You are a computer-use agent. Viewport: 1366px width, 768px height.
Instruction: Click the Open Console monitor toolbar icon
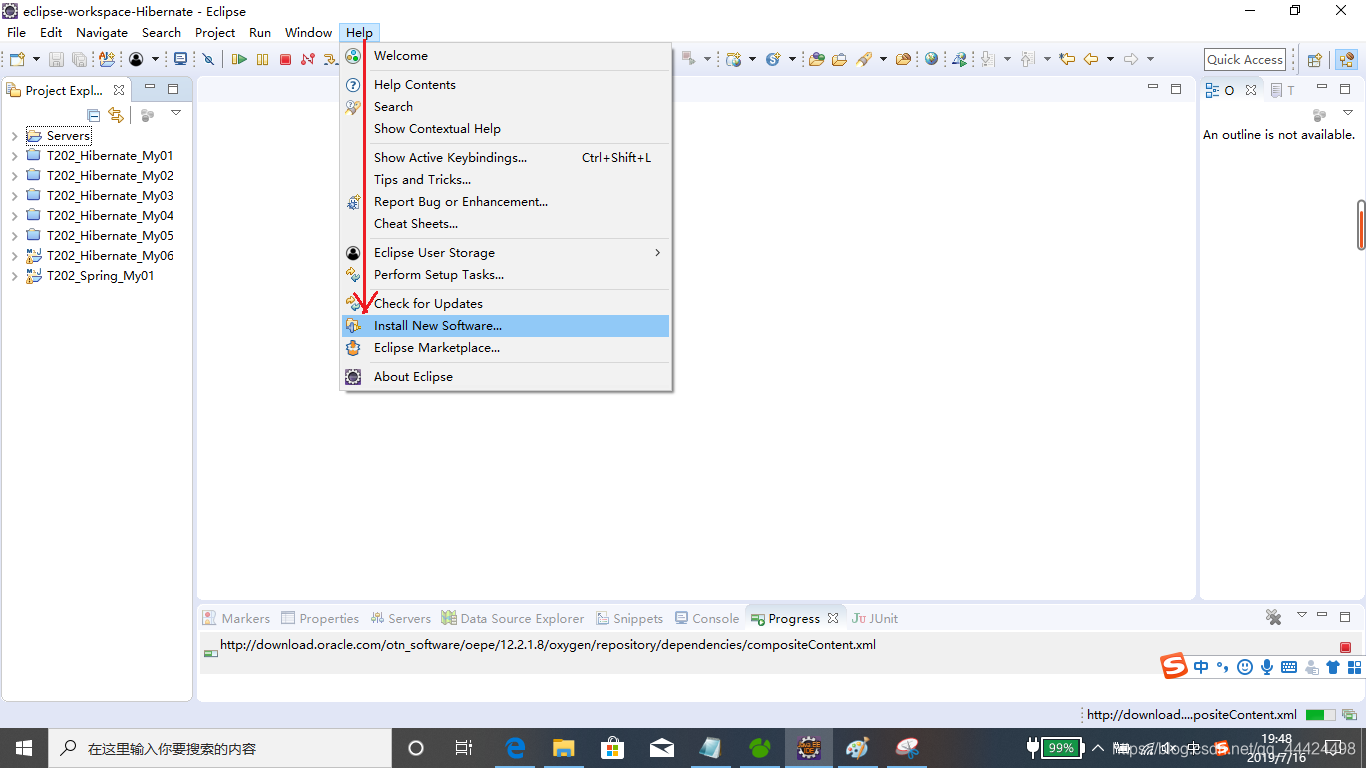pyautogui.click(x=180, y=60)
